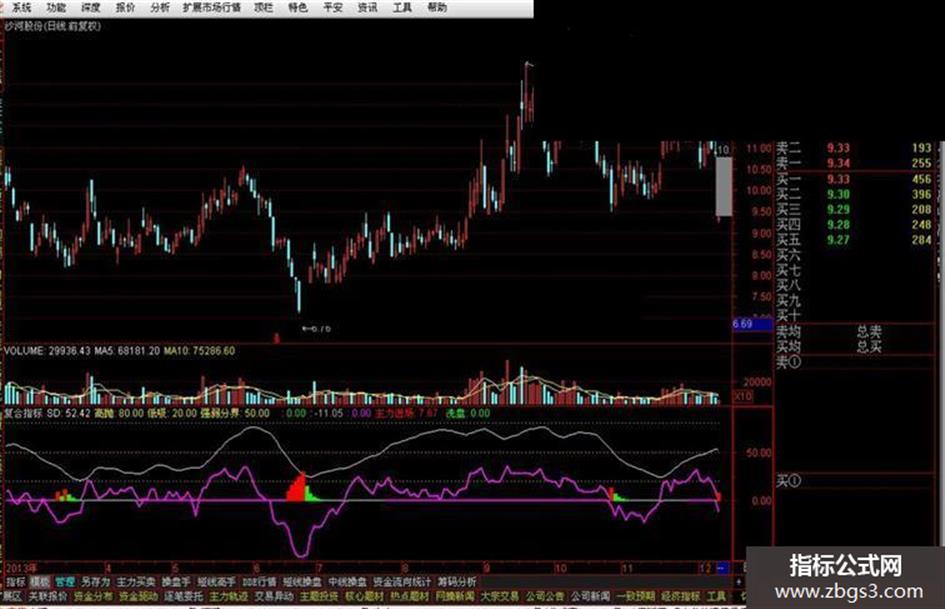This screenshot has width=945, height=609.
Task: Open 筹码分析 indicator tab
Action: 456,582
